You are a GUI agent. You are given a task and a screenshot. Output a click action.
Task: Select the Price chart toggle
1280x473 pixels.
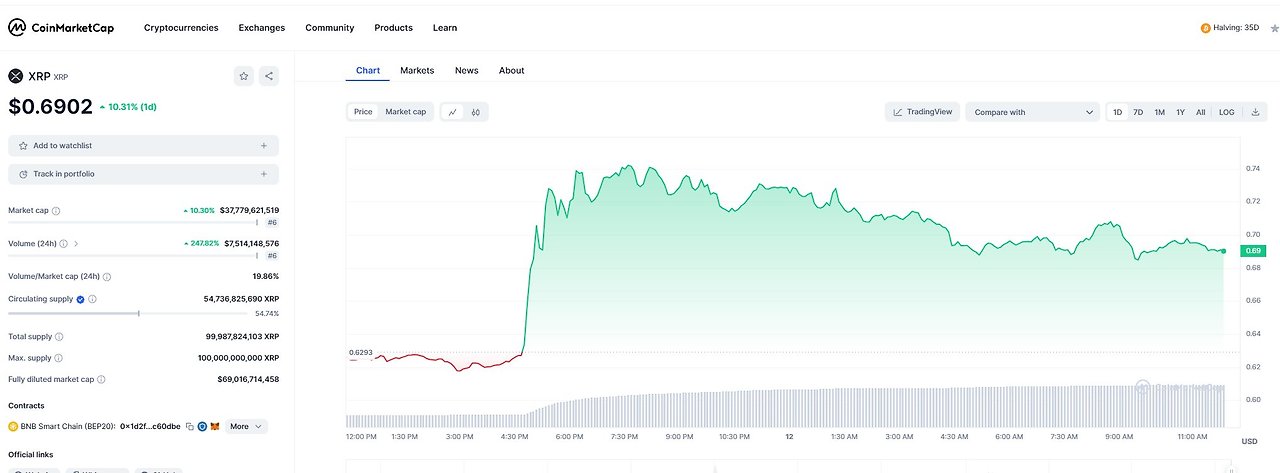(363, 112)
